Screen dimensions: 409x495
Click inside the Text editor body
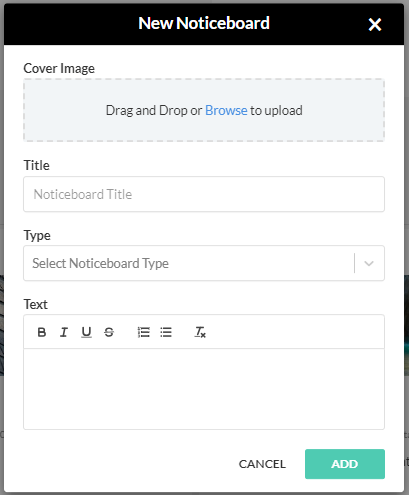tap(204, 389)
